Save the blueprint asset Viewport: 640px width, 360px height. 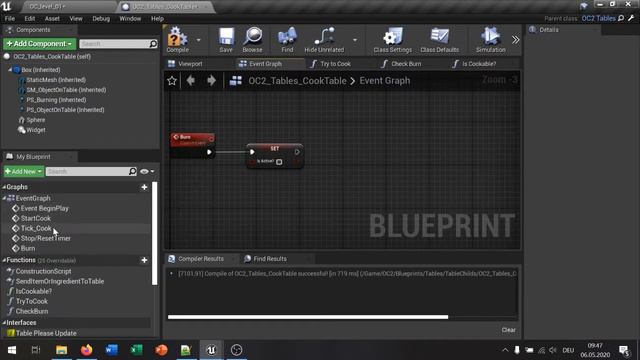point(226,40)
